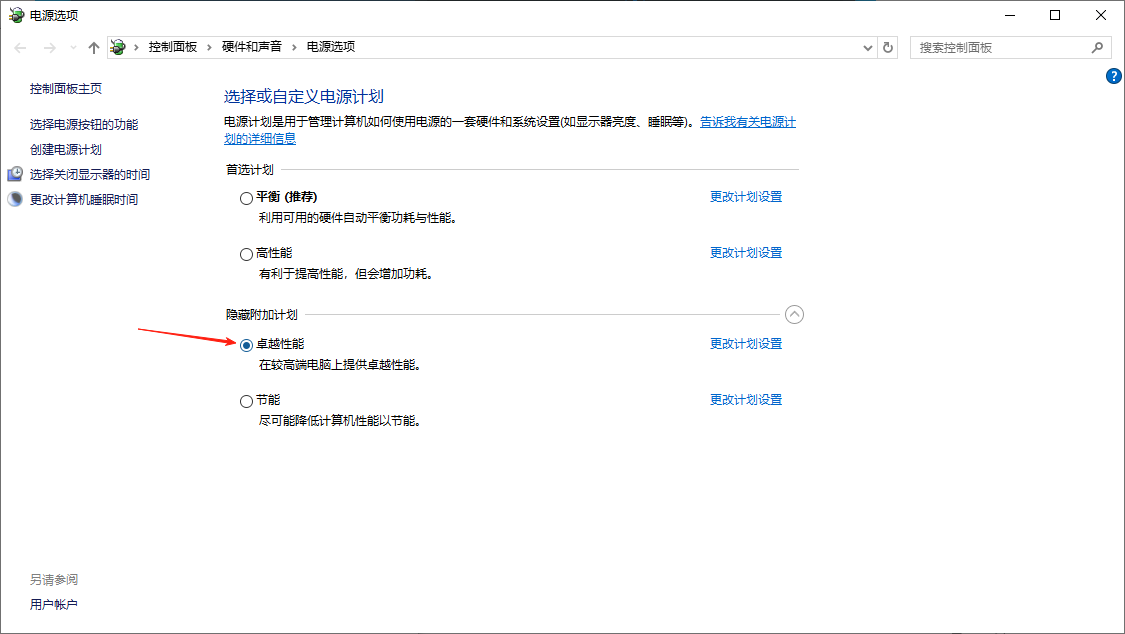Click the blue help question mark icon

point(1114,76)
